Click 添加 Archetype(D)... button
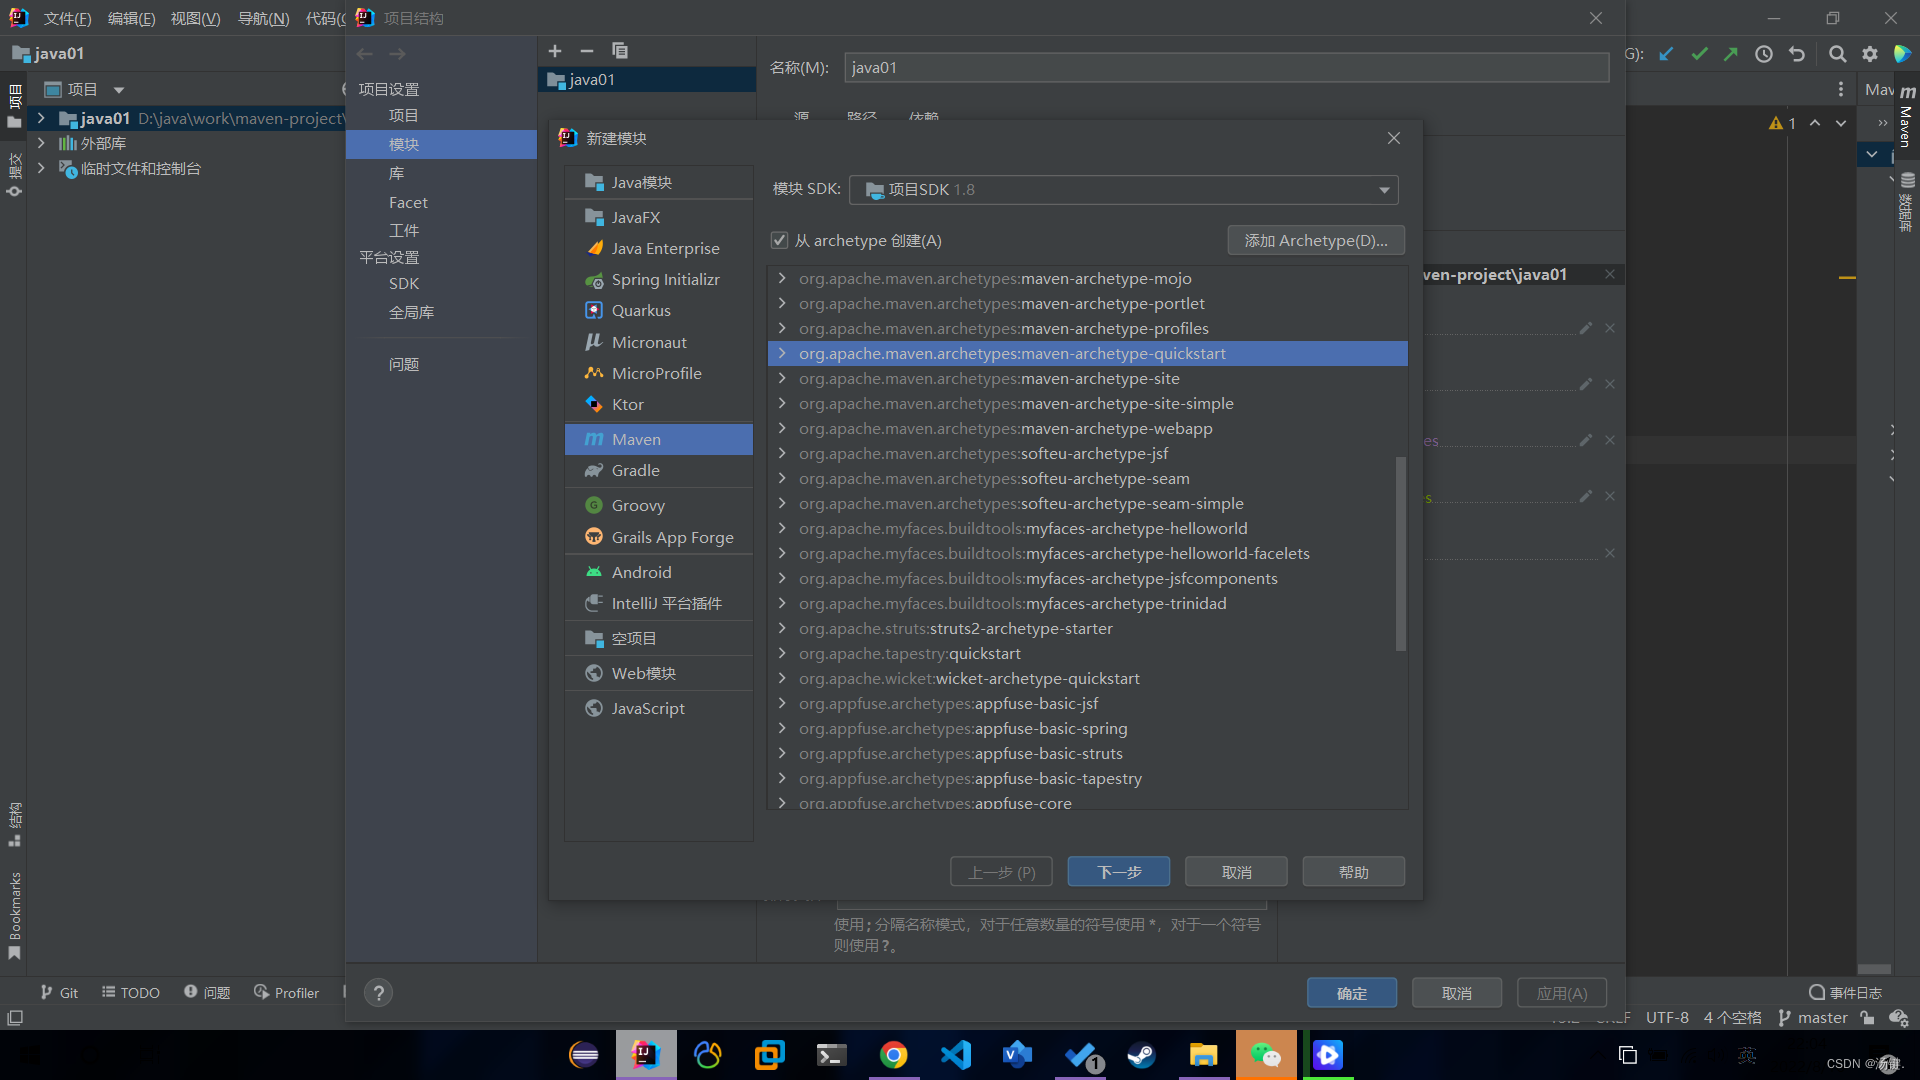Viewport: 1920px width, 1080px height. [1315, 240]
